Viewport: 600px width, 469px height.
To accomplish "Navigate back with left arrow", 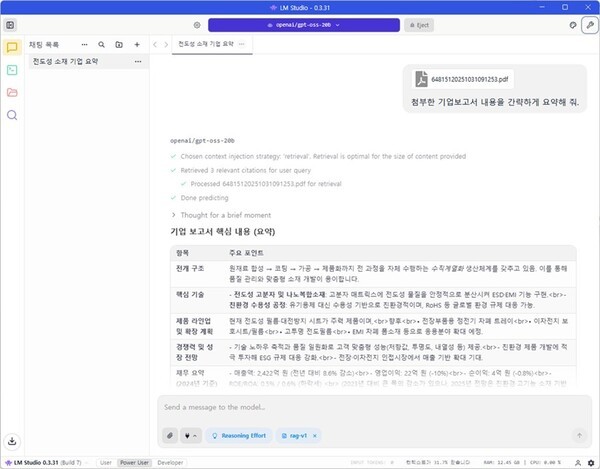I will coord(155,44).
